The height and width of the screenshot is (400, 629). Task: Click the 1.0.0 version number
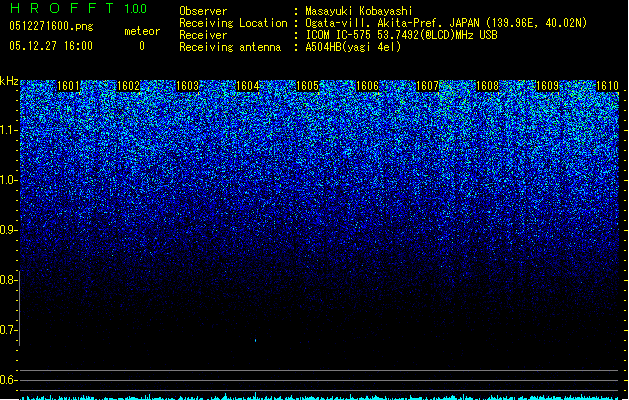(x=135, y=9)
